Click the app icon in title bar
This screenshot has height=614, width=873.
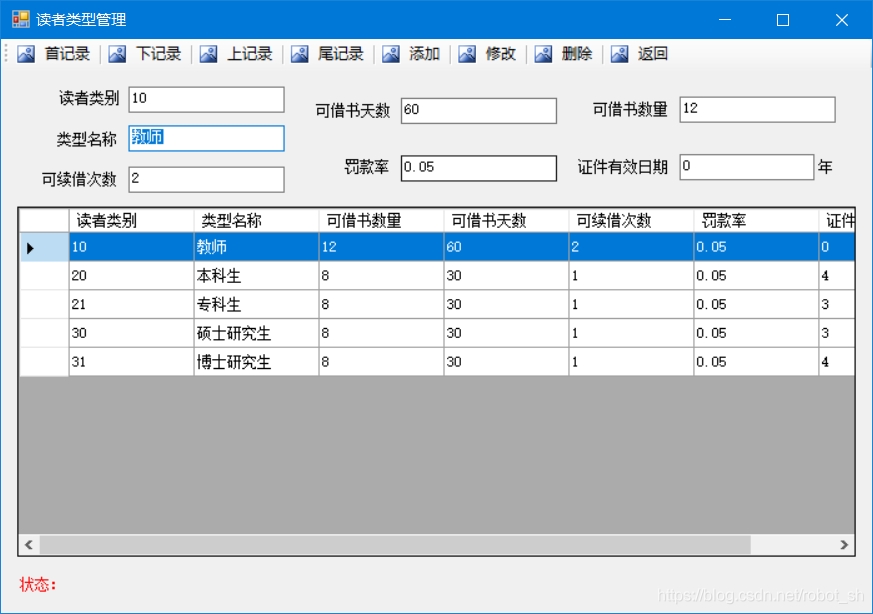pos(21,19)
